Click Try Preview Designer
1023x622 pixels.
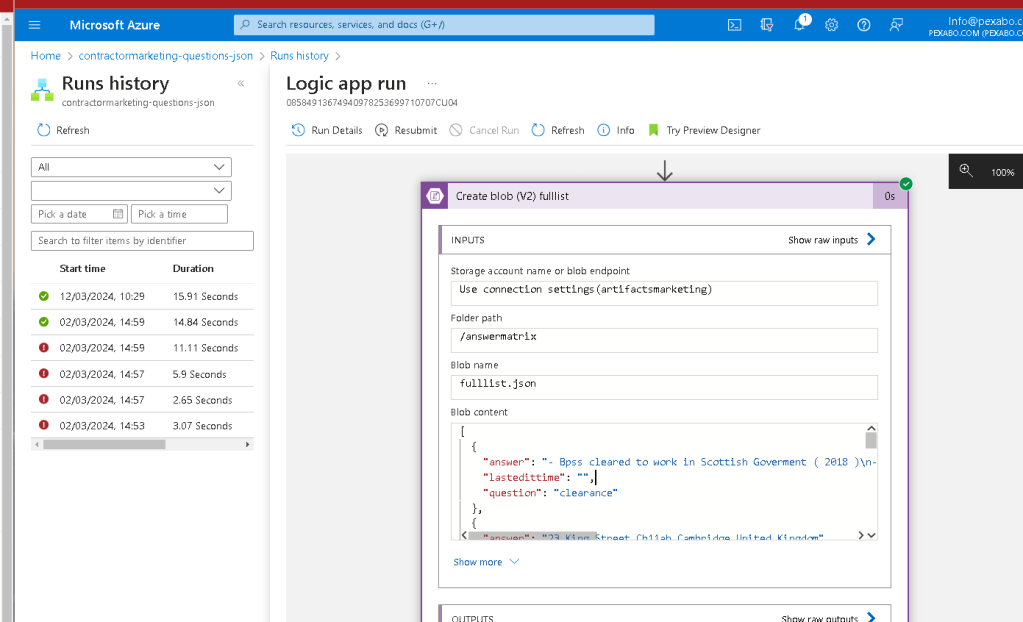coord(704,130)
